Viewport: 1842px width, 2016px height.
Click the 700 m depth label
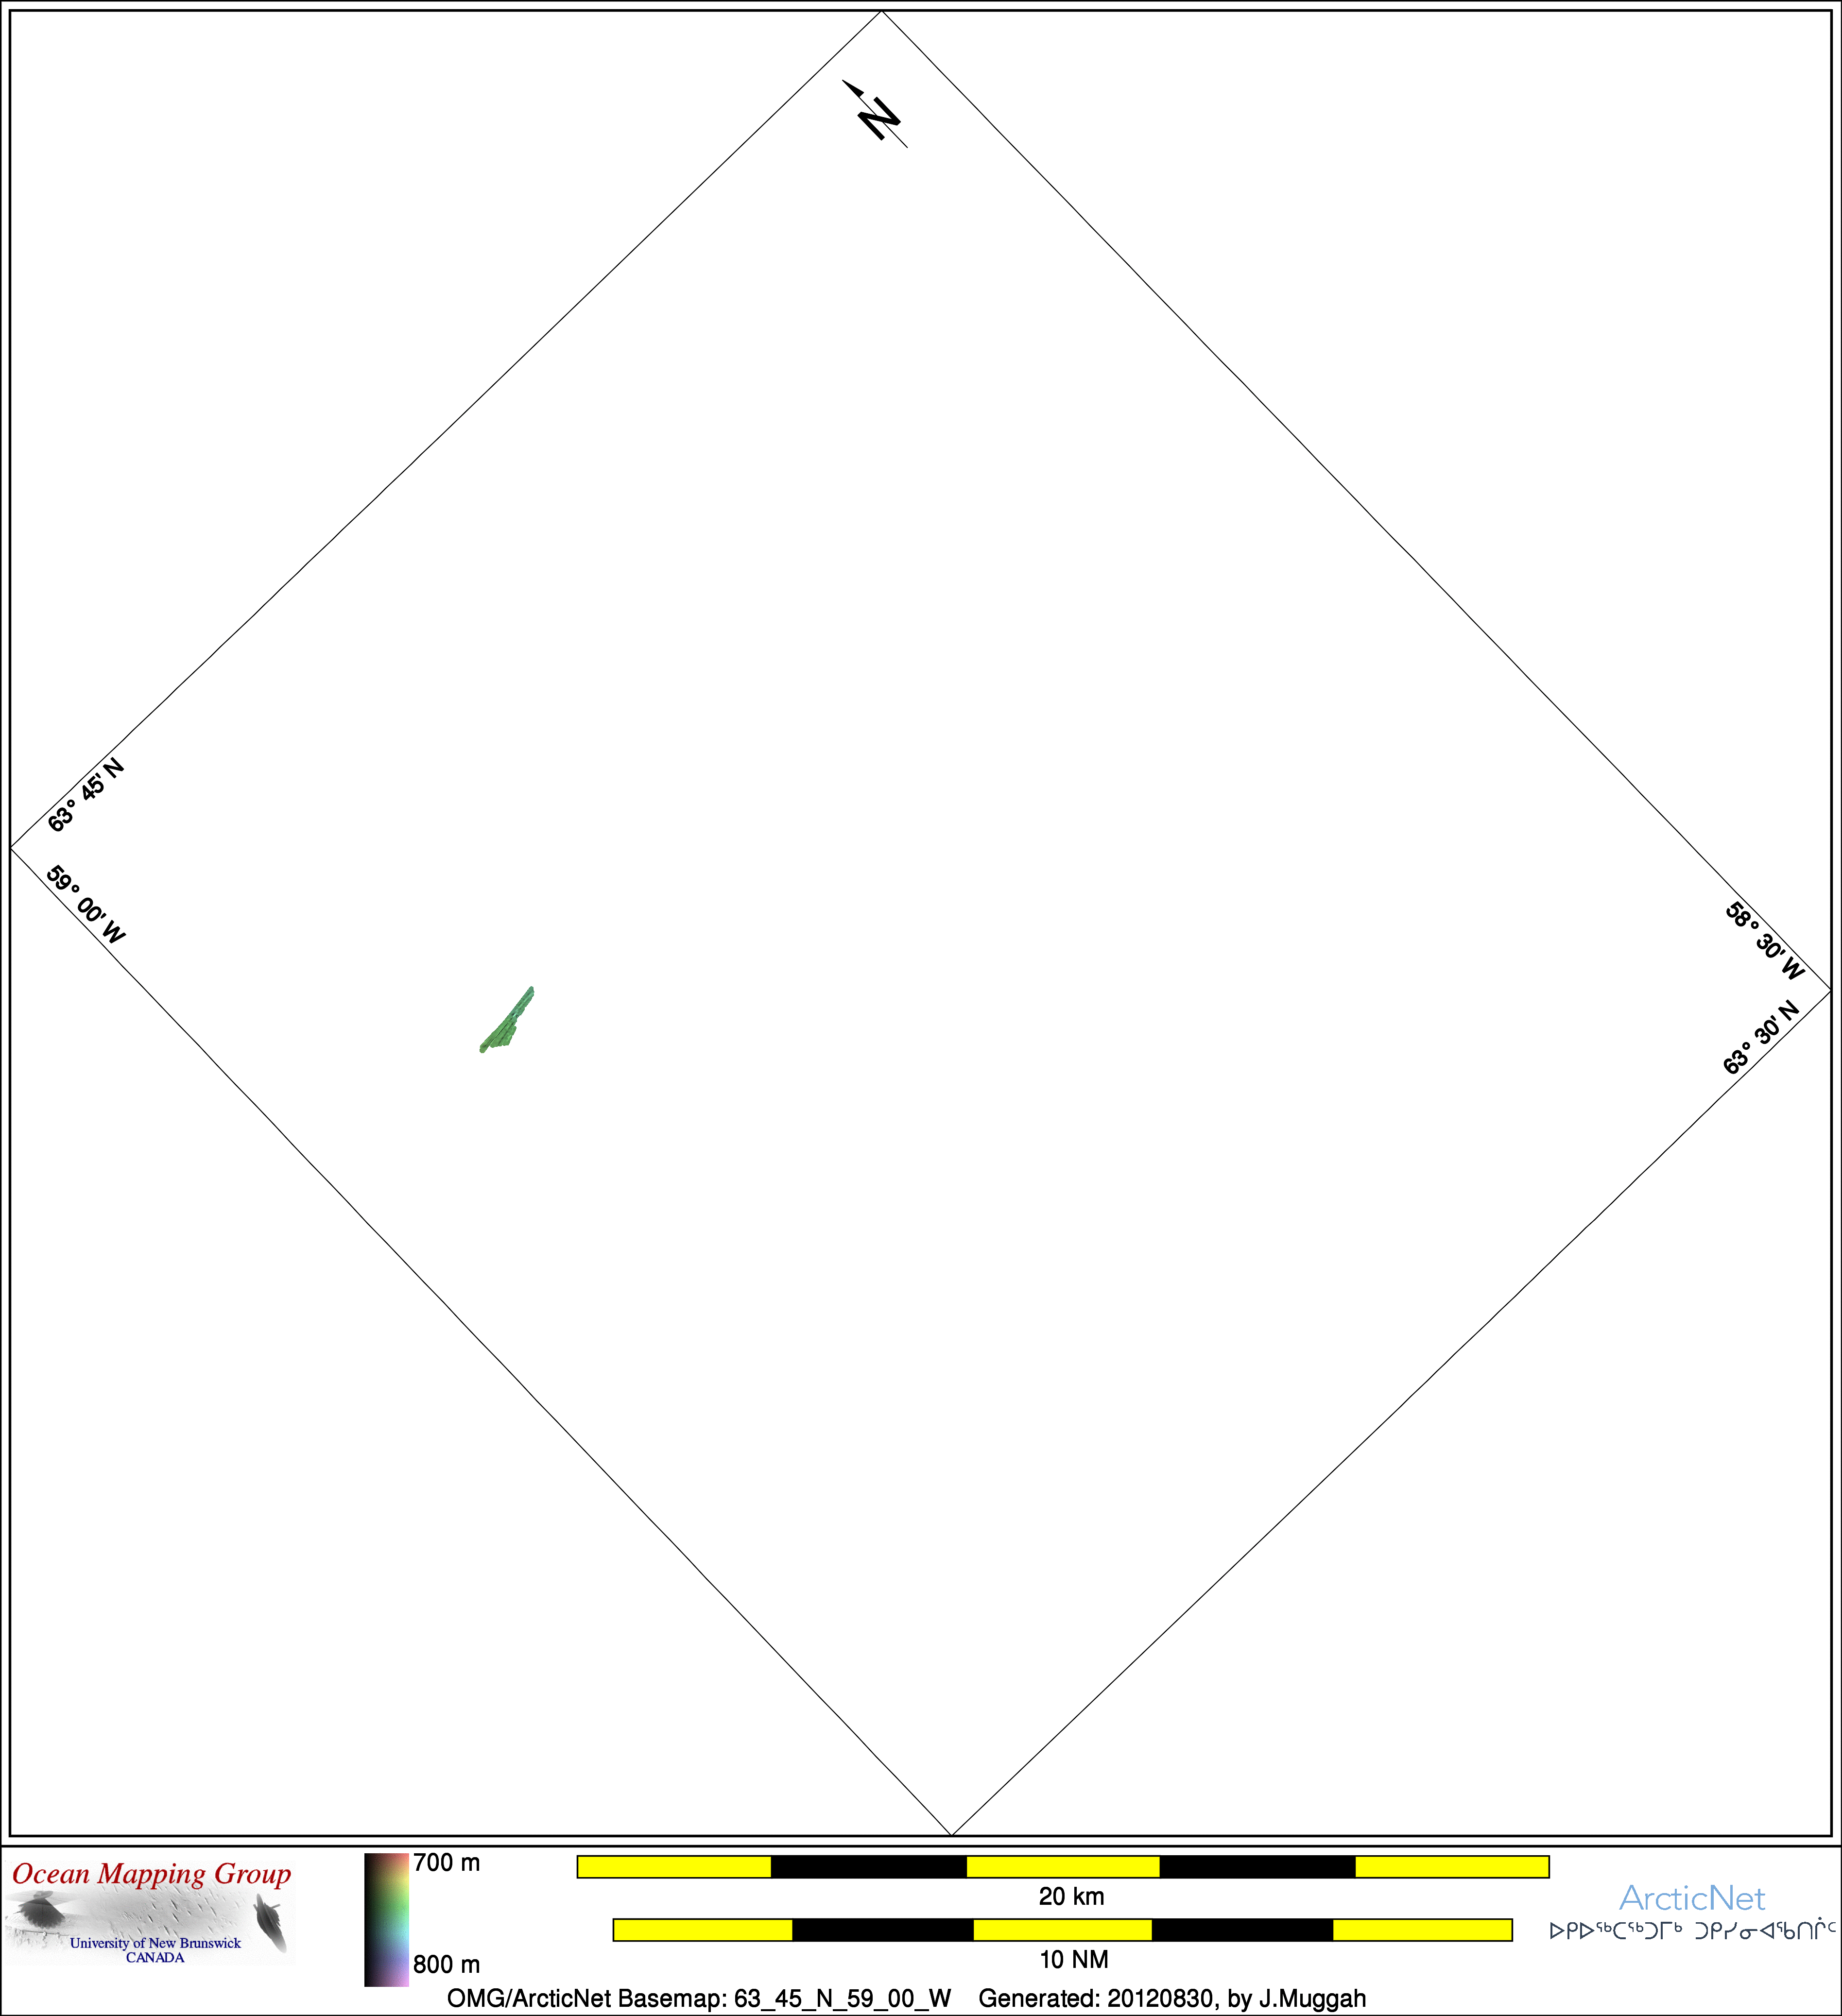[446, 1863]
